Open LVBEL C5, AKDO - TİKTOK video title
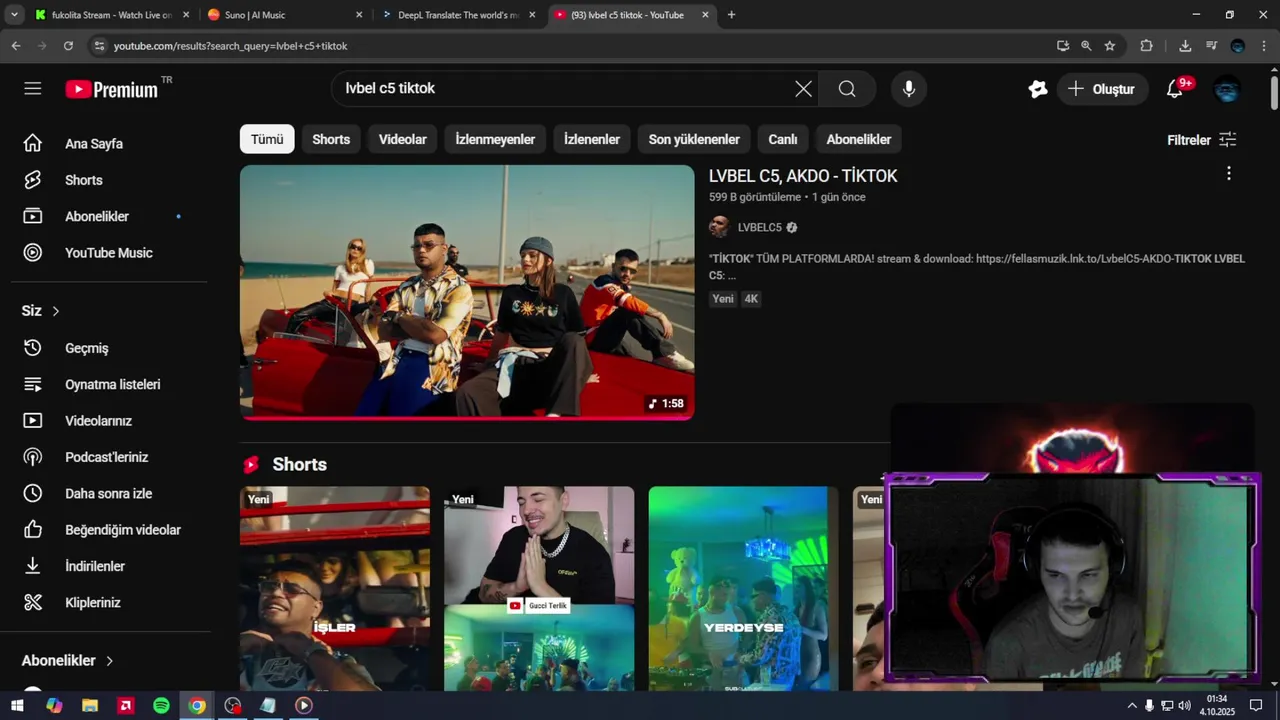Viewport: 1280px width, 720px height. (x=803, y=176)
